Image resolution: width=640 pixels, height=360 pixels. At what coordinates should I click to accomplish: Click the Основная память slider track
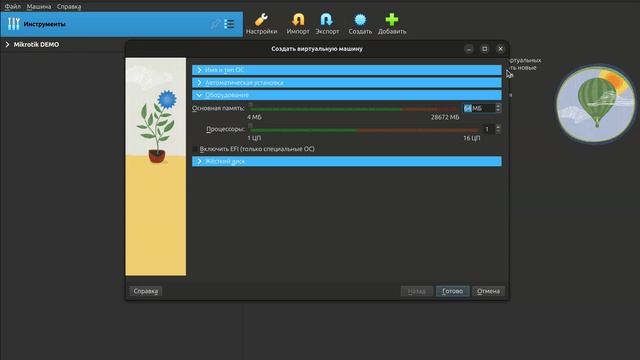tap(353, 109)
